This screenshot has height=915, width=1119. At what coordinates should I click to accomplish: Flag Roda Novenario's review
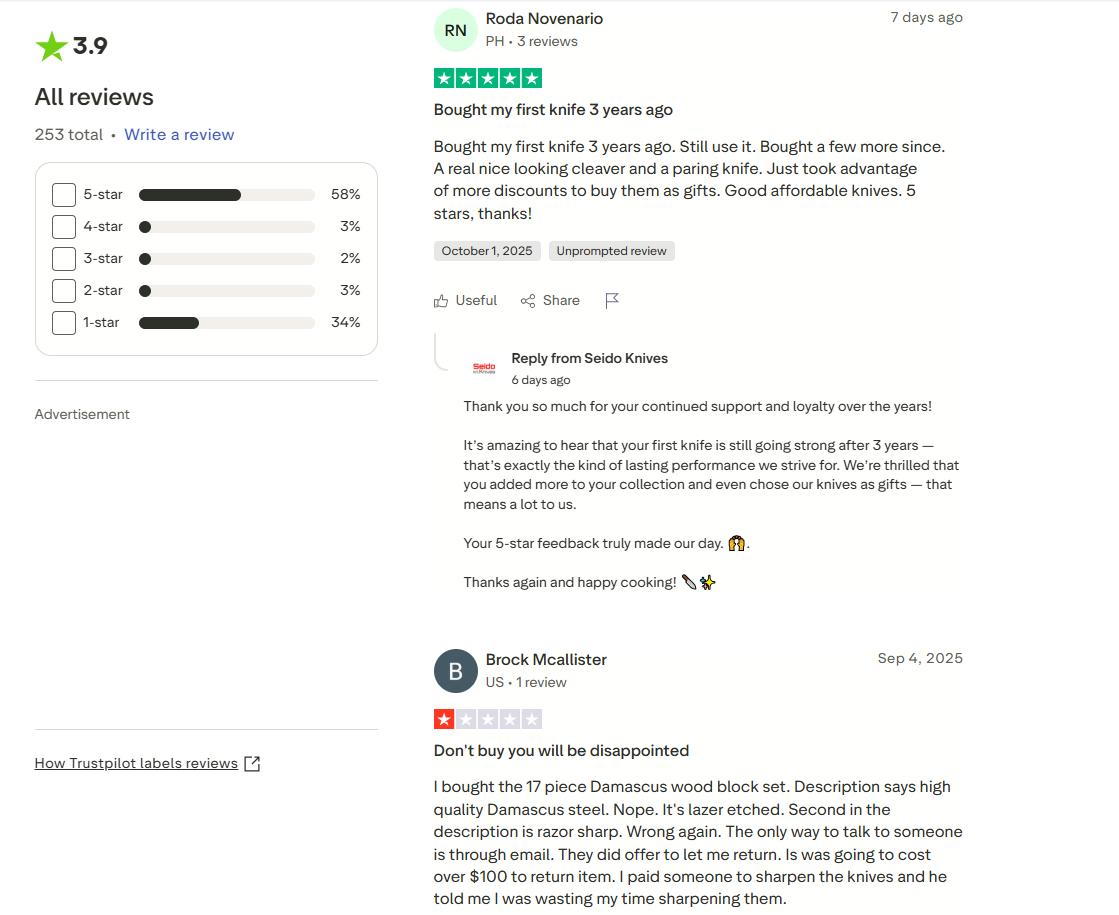612,301
